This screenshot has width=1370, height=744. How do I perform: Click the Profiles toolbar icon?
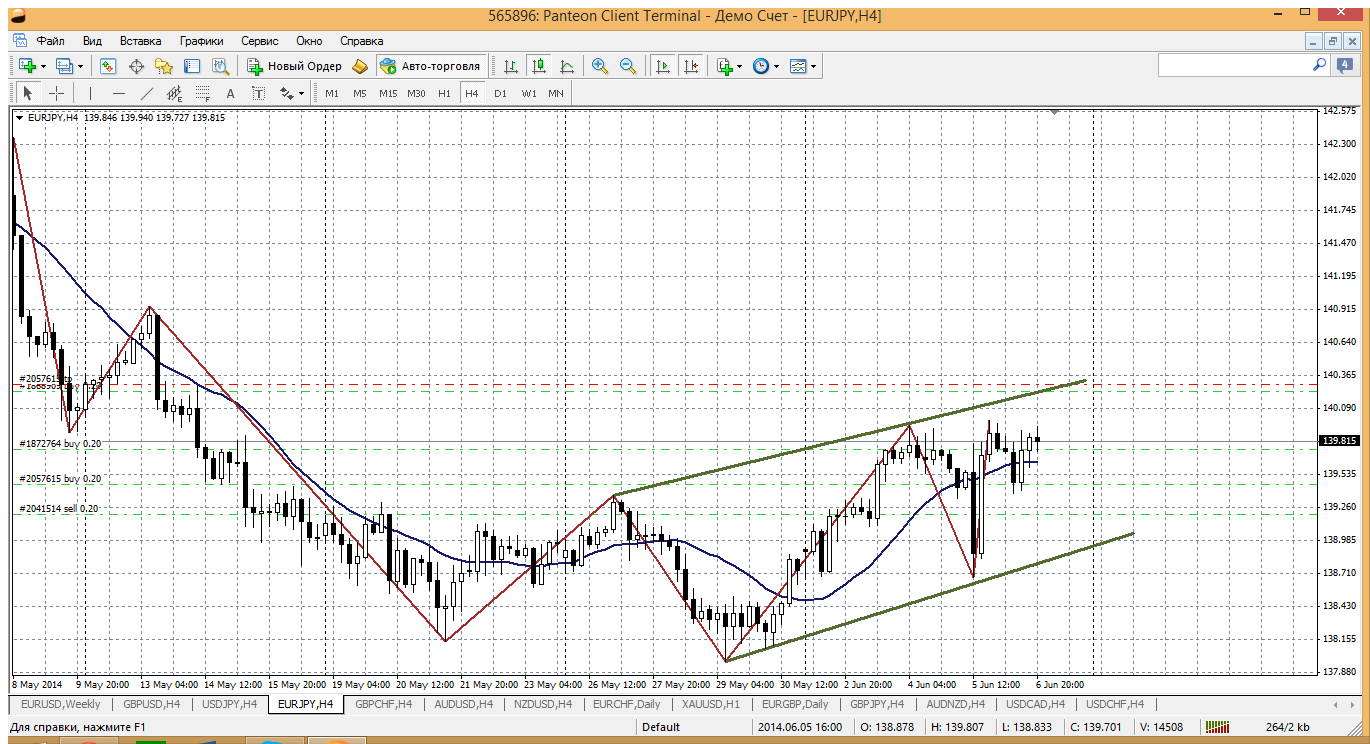65,66
